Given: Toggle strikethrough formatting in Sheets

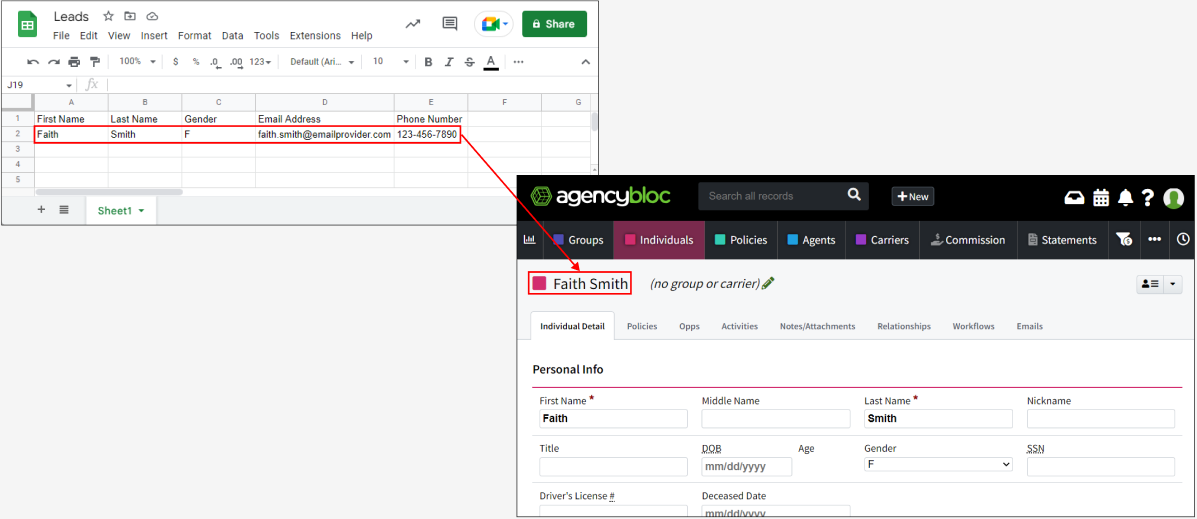Looking at the screenshot, I should [x=469, y=62].
